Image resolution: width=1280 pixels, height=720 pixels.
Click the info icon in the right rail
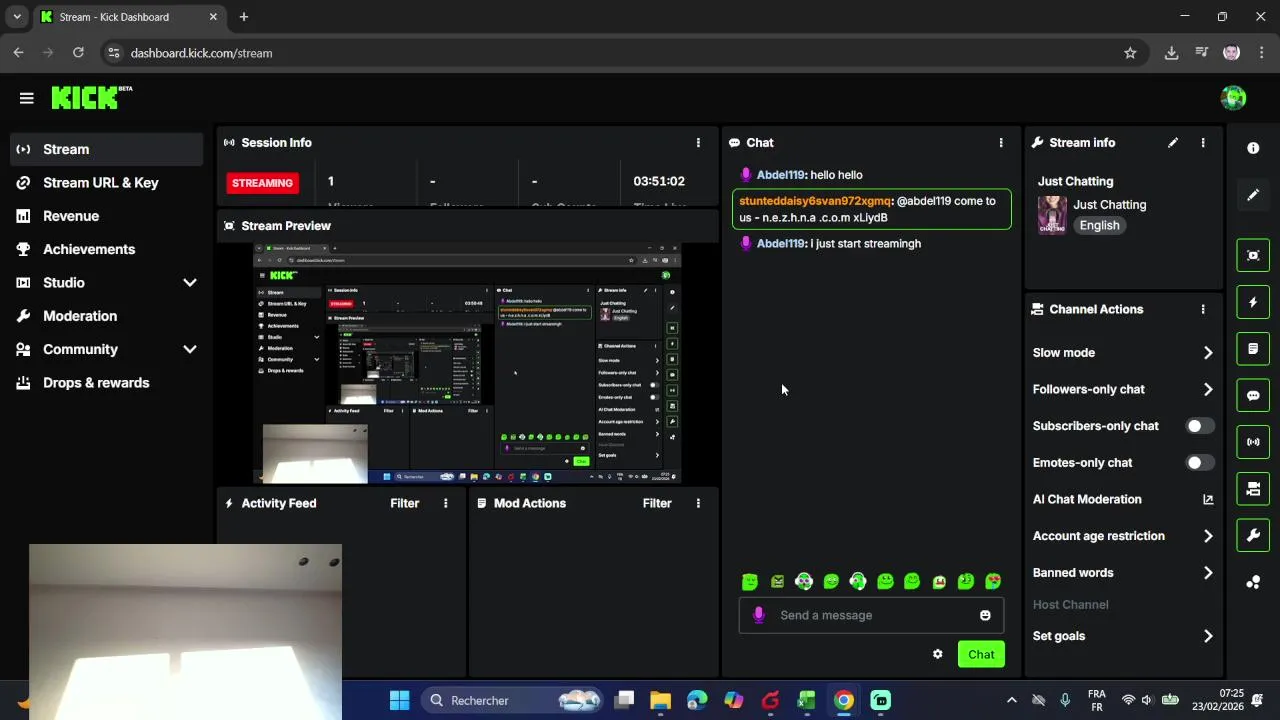pyautogui.click(x=1253, y=148)
